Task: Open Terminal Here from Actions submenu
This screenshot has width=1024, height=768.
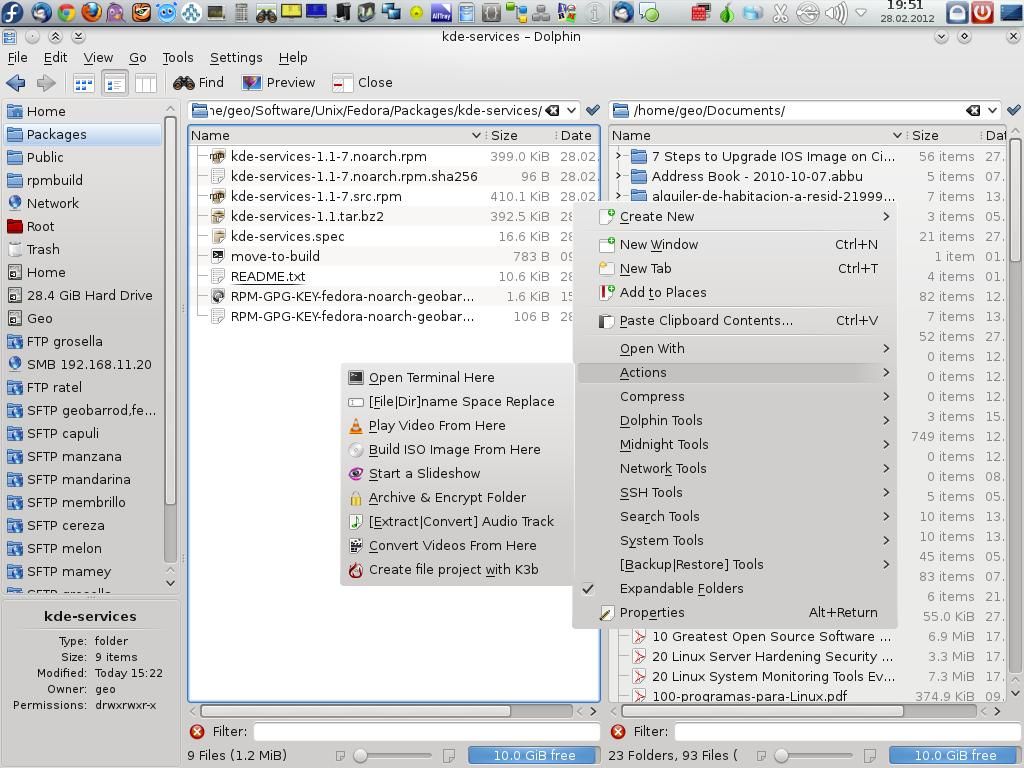Action: 431,377
